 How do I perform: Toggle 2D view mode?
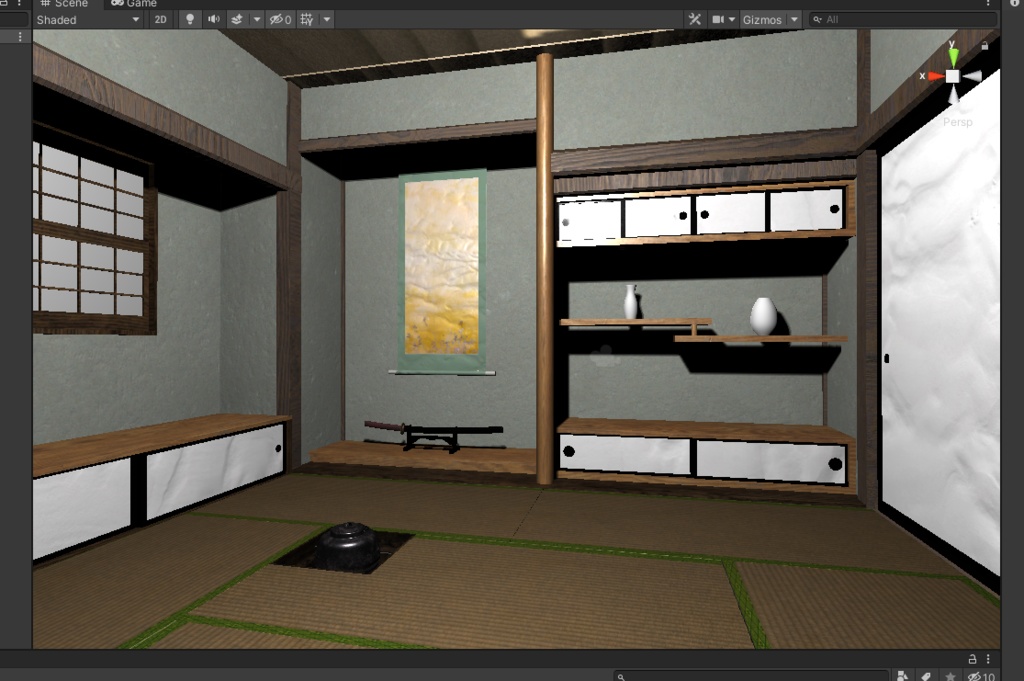160,19
